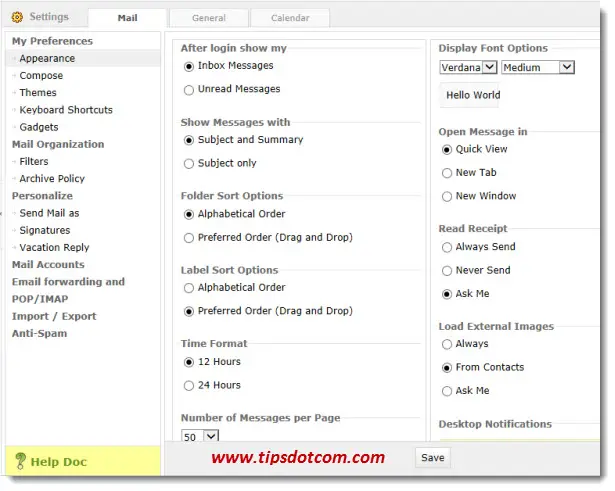Open Archive Policy settings
This screenshot has height=491, width=615.
tap(52, 179)
